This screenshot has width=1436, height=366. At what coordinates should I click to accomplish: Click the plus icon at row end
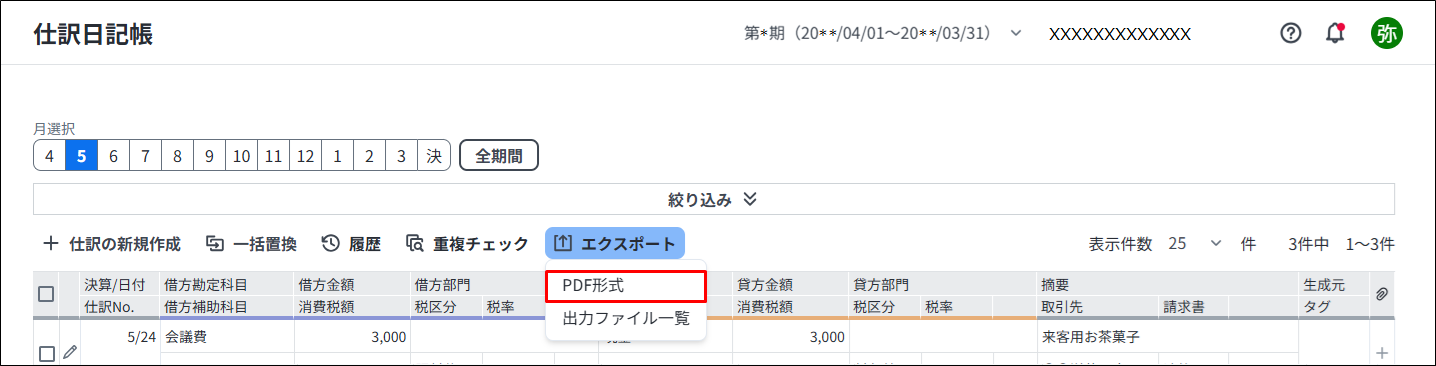tap(1383, 353)
